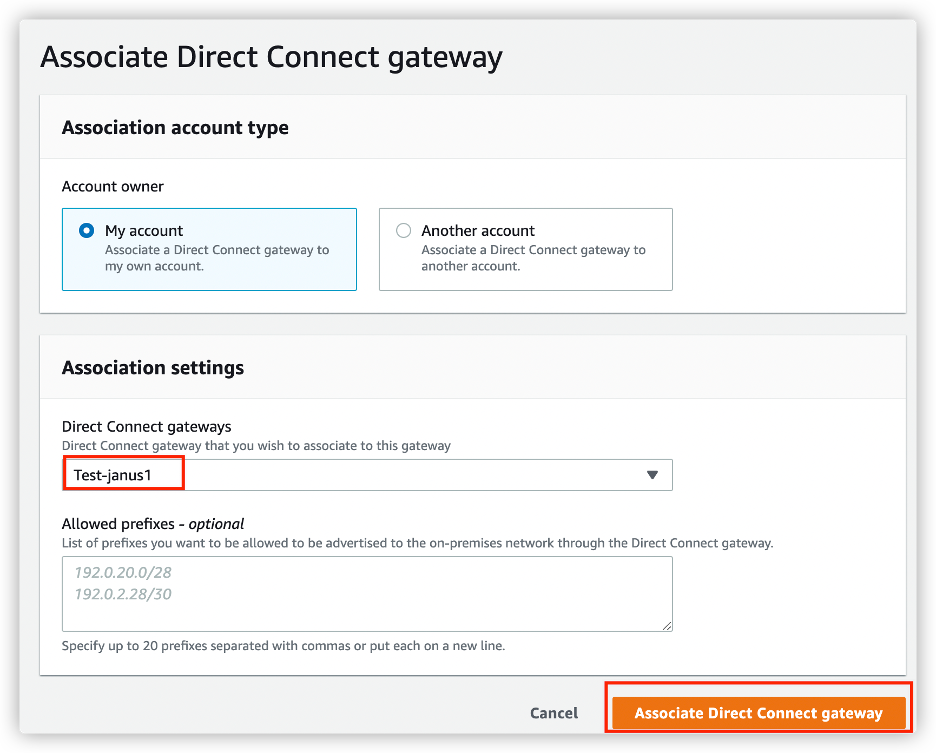This screenshot has width=936, height=754.
Task: Click the prefix limit hint text
Action: (x=284, y=645)
